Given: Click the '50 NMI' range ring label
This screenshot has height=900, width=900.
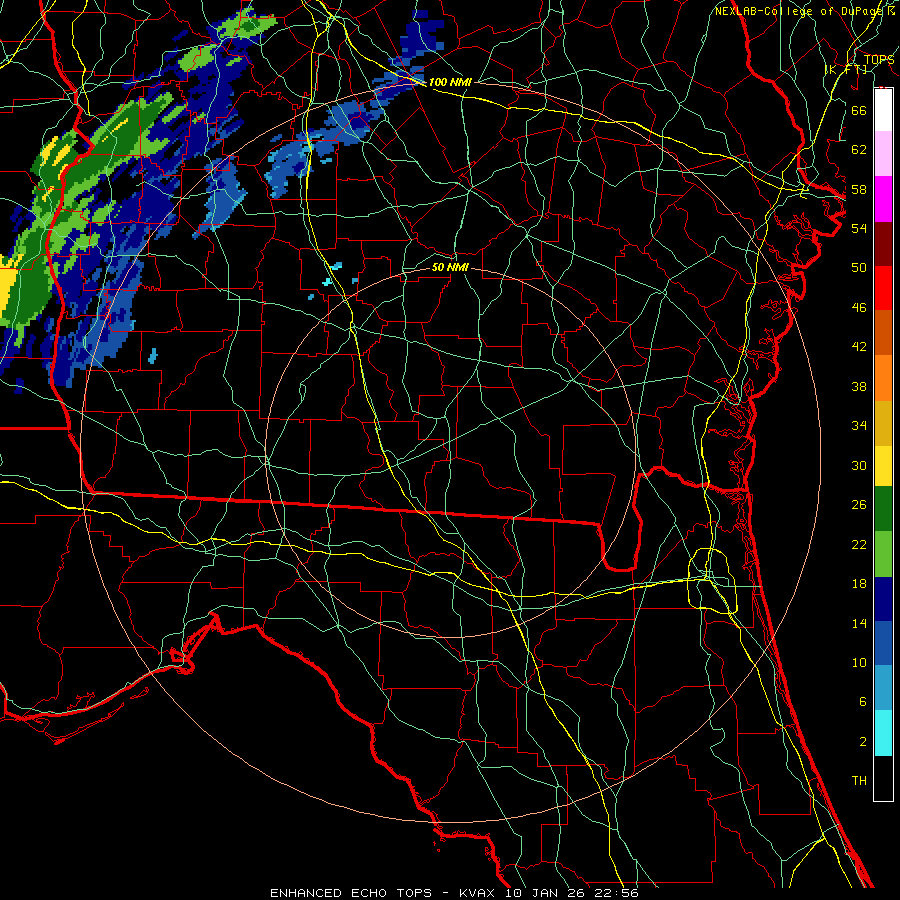Looking at the screenshot, I should 450,267.
